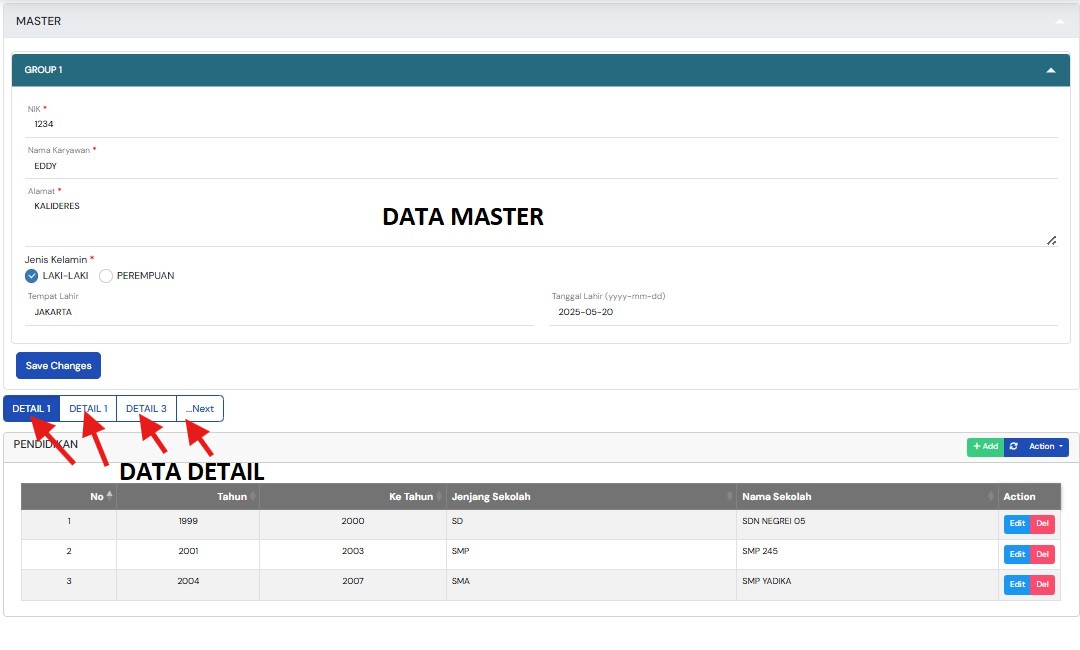Open the DETAIL 3 tab
Viewport: 1080px width, 650px height.
pyautogui.click(x=146, y=408)
